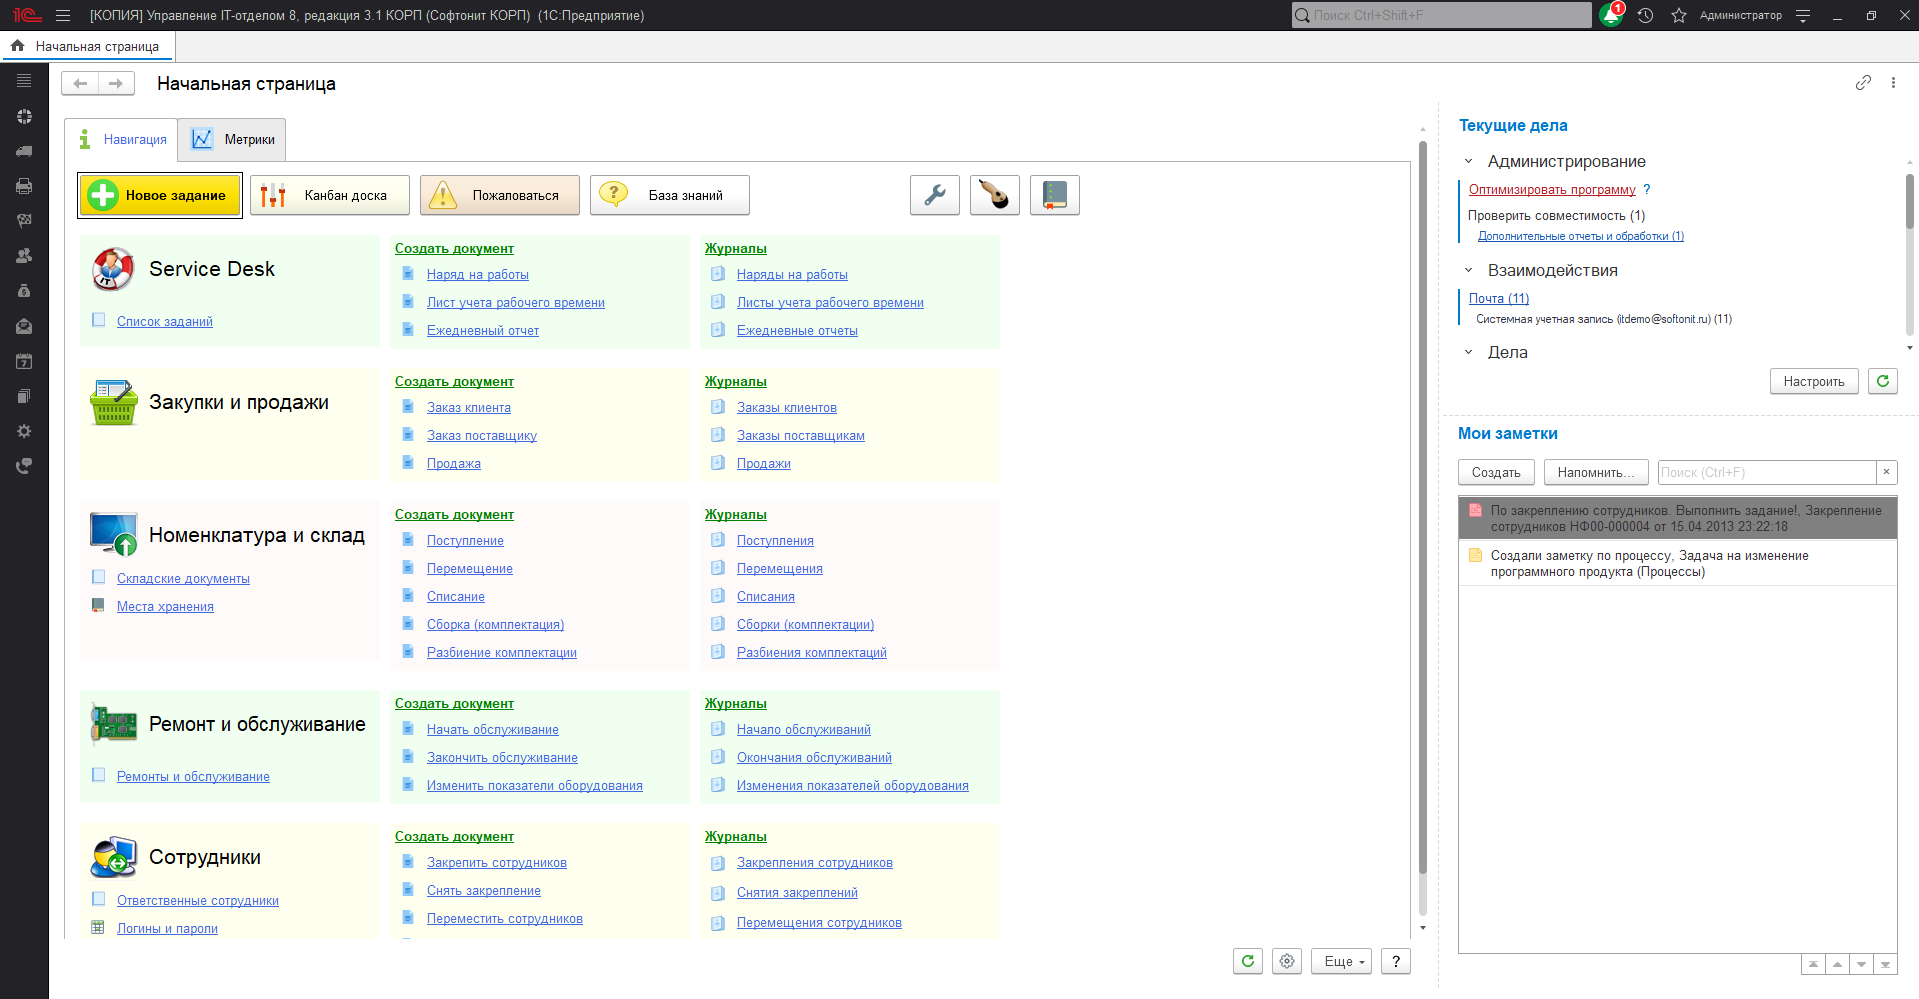Open the notifications bell in title bar

coord(1610,15)
